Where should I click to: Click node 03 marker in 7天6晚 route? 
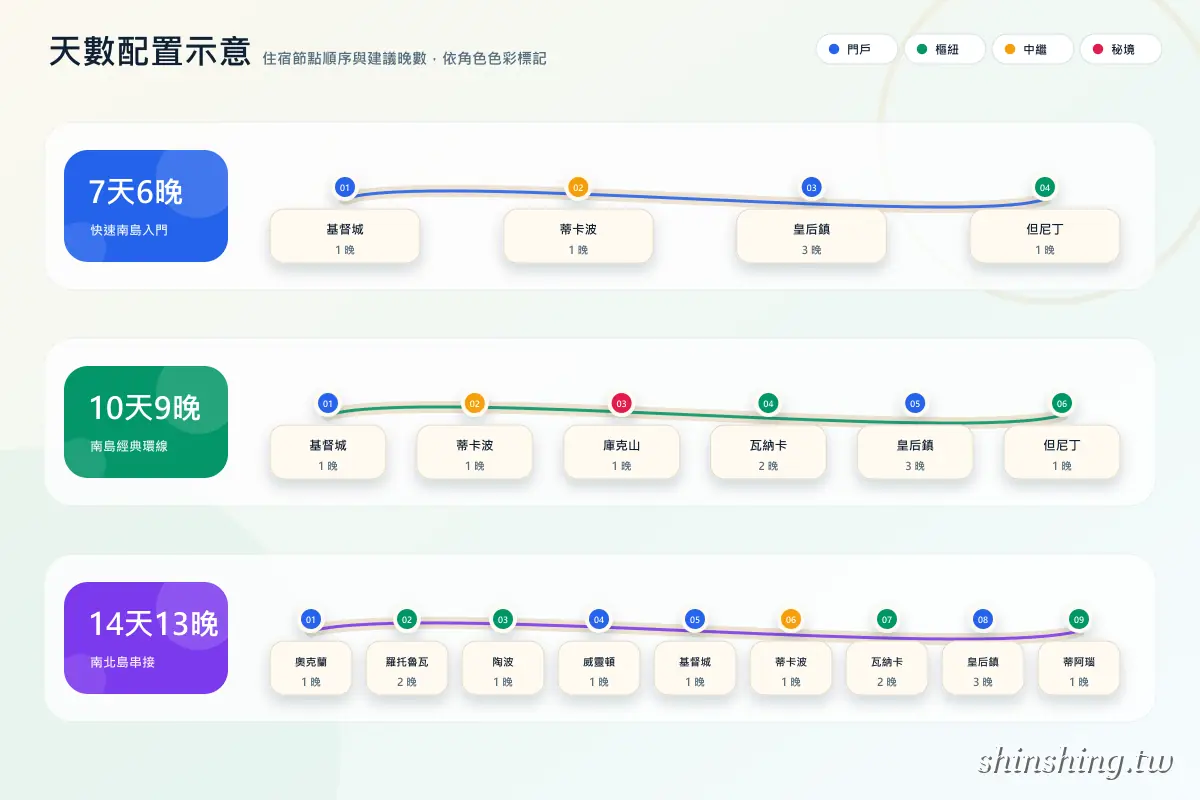811,188
